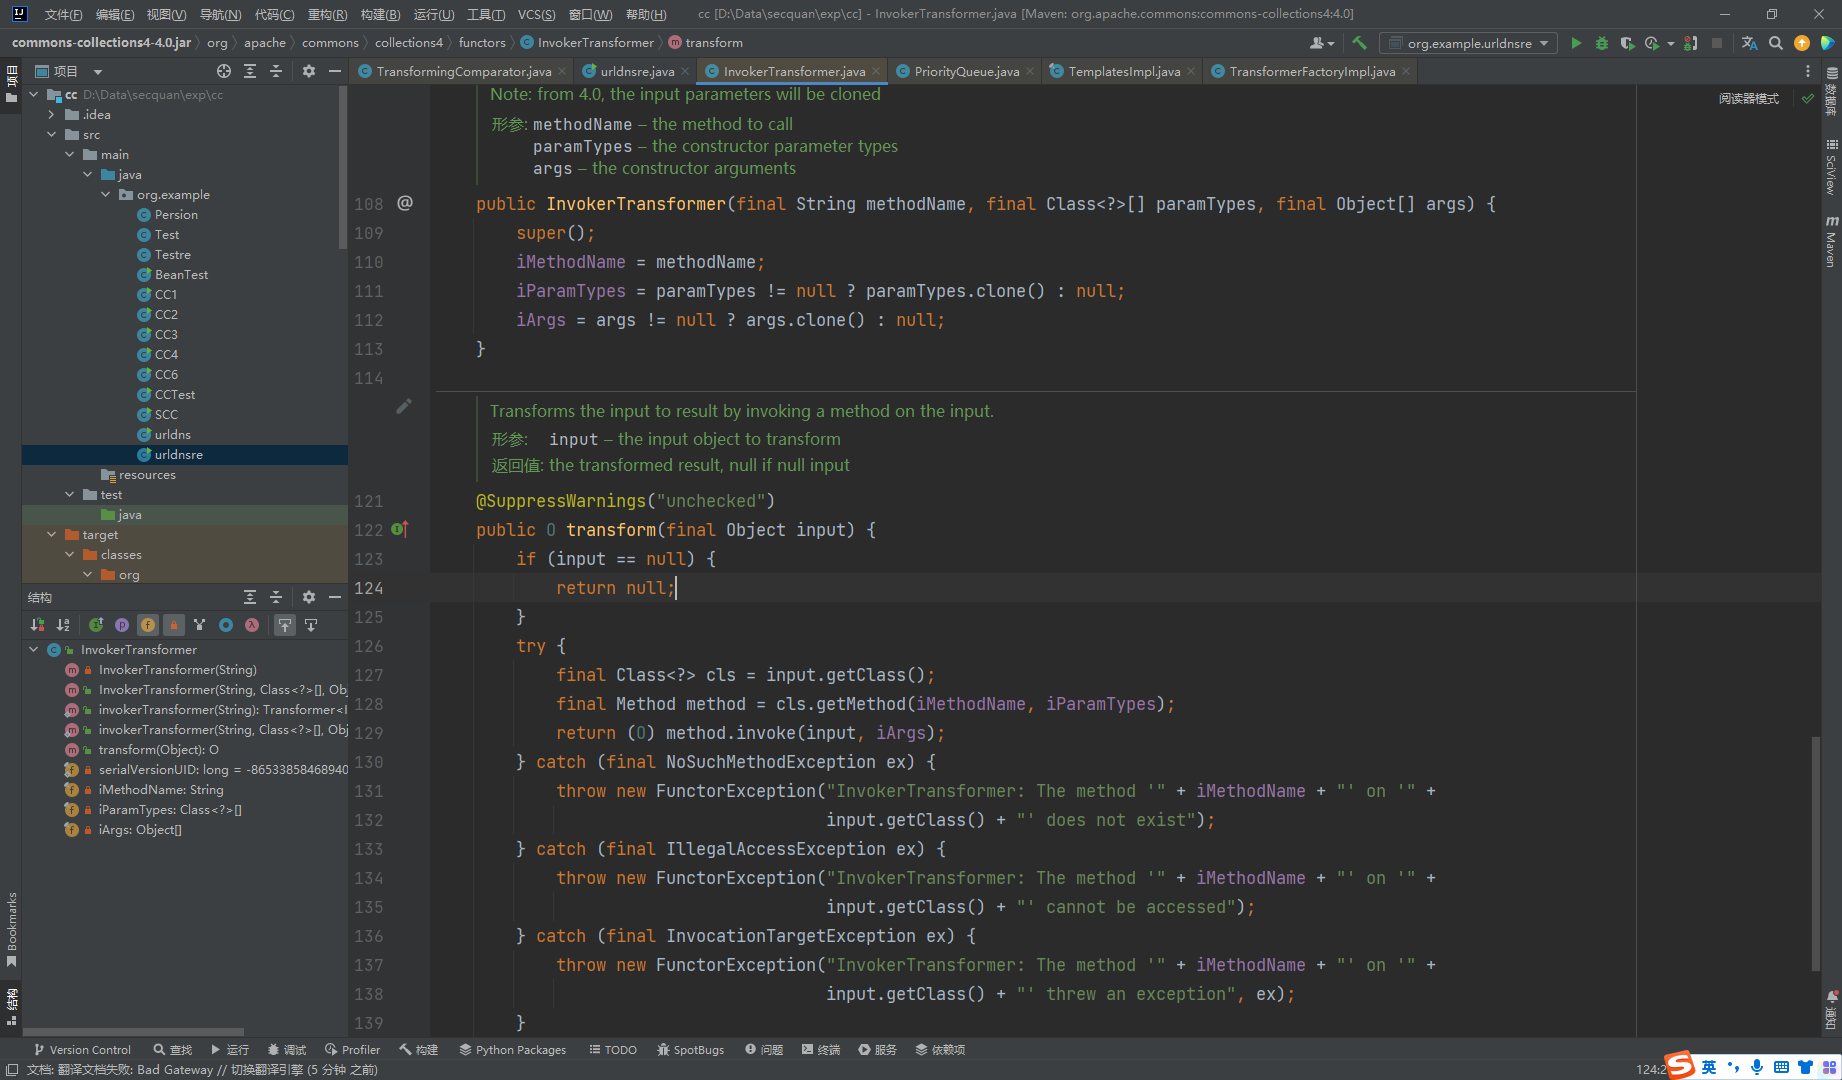Image resolution: width=1842 pixels, height=1080 pixels.
Task: Collapse the src folder in project tree
Action: pos(51,134)
